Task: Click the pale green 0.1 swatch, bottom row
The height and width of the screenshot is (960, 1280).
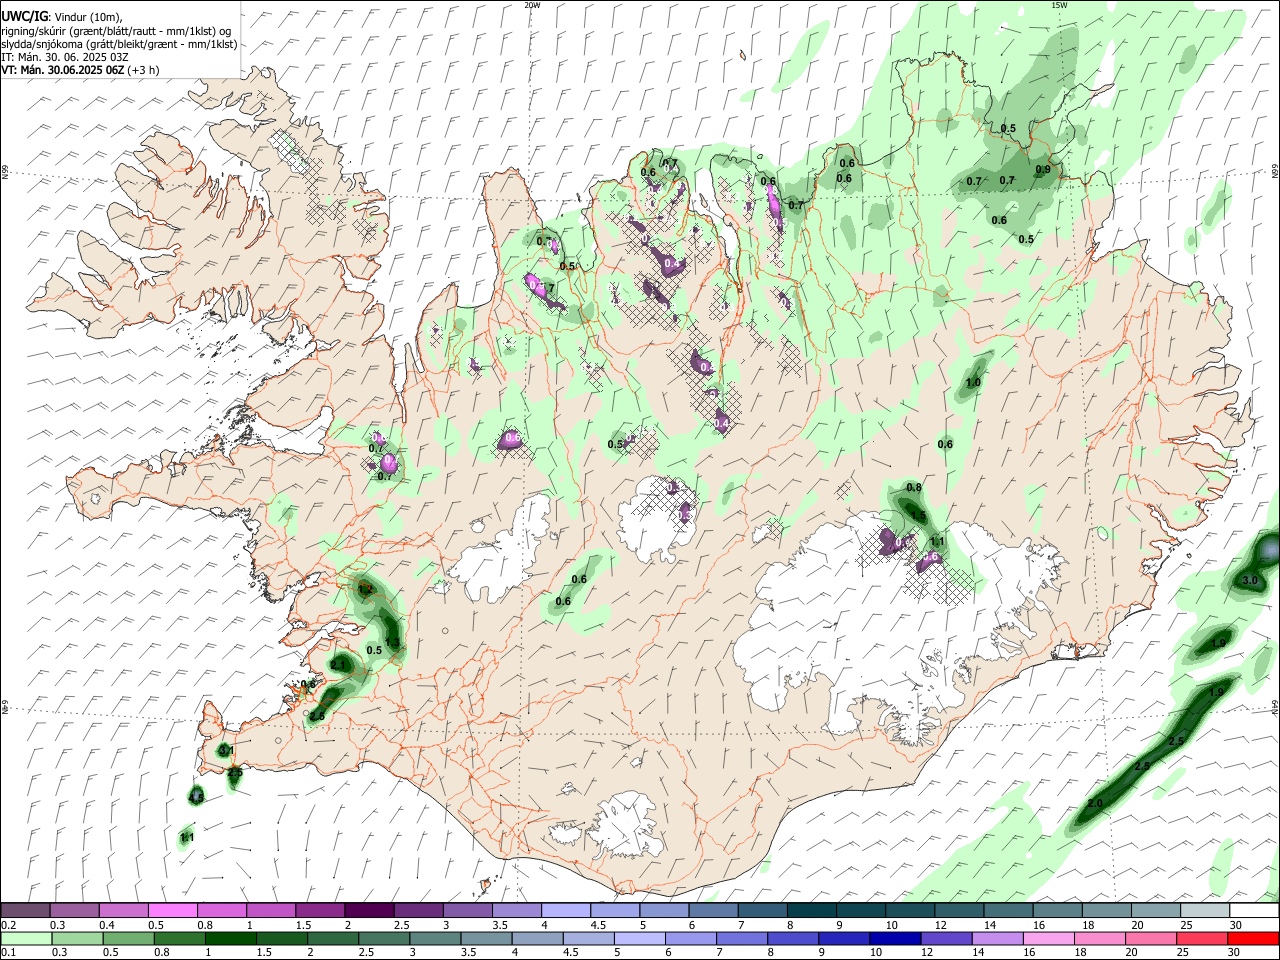Action: point(25,939)
